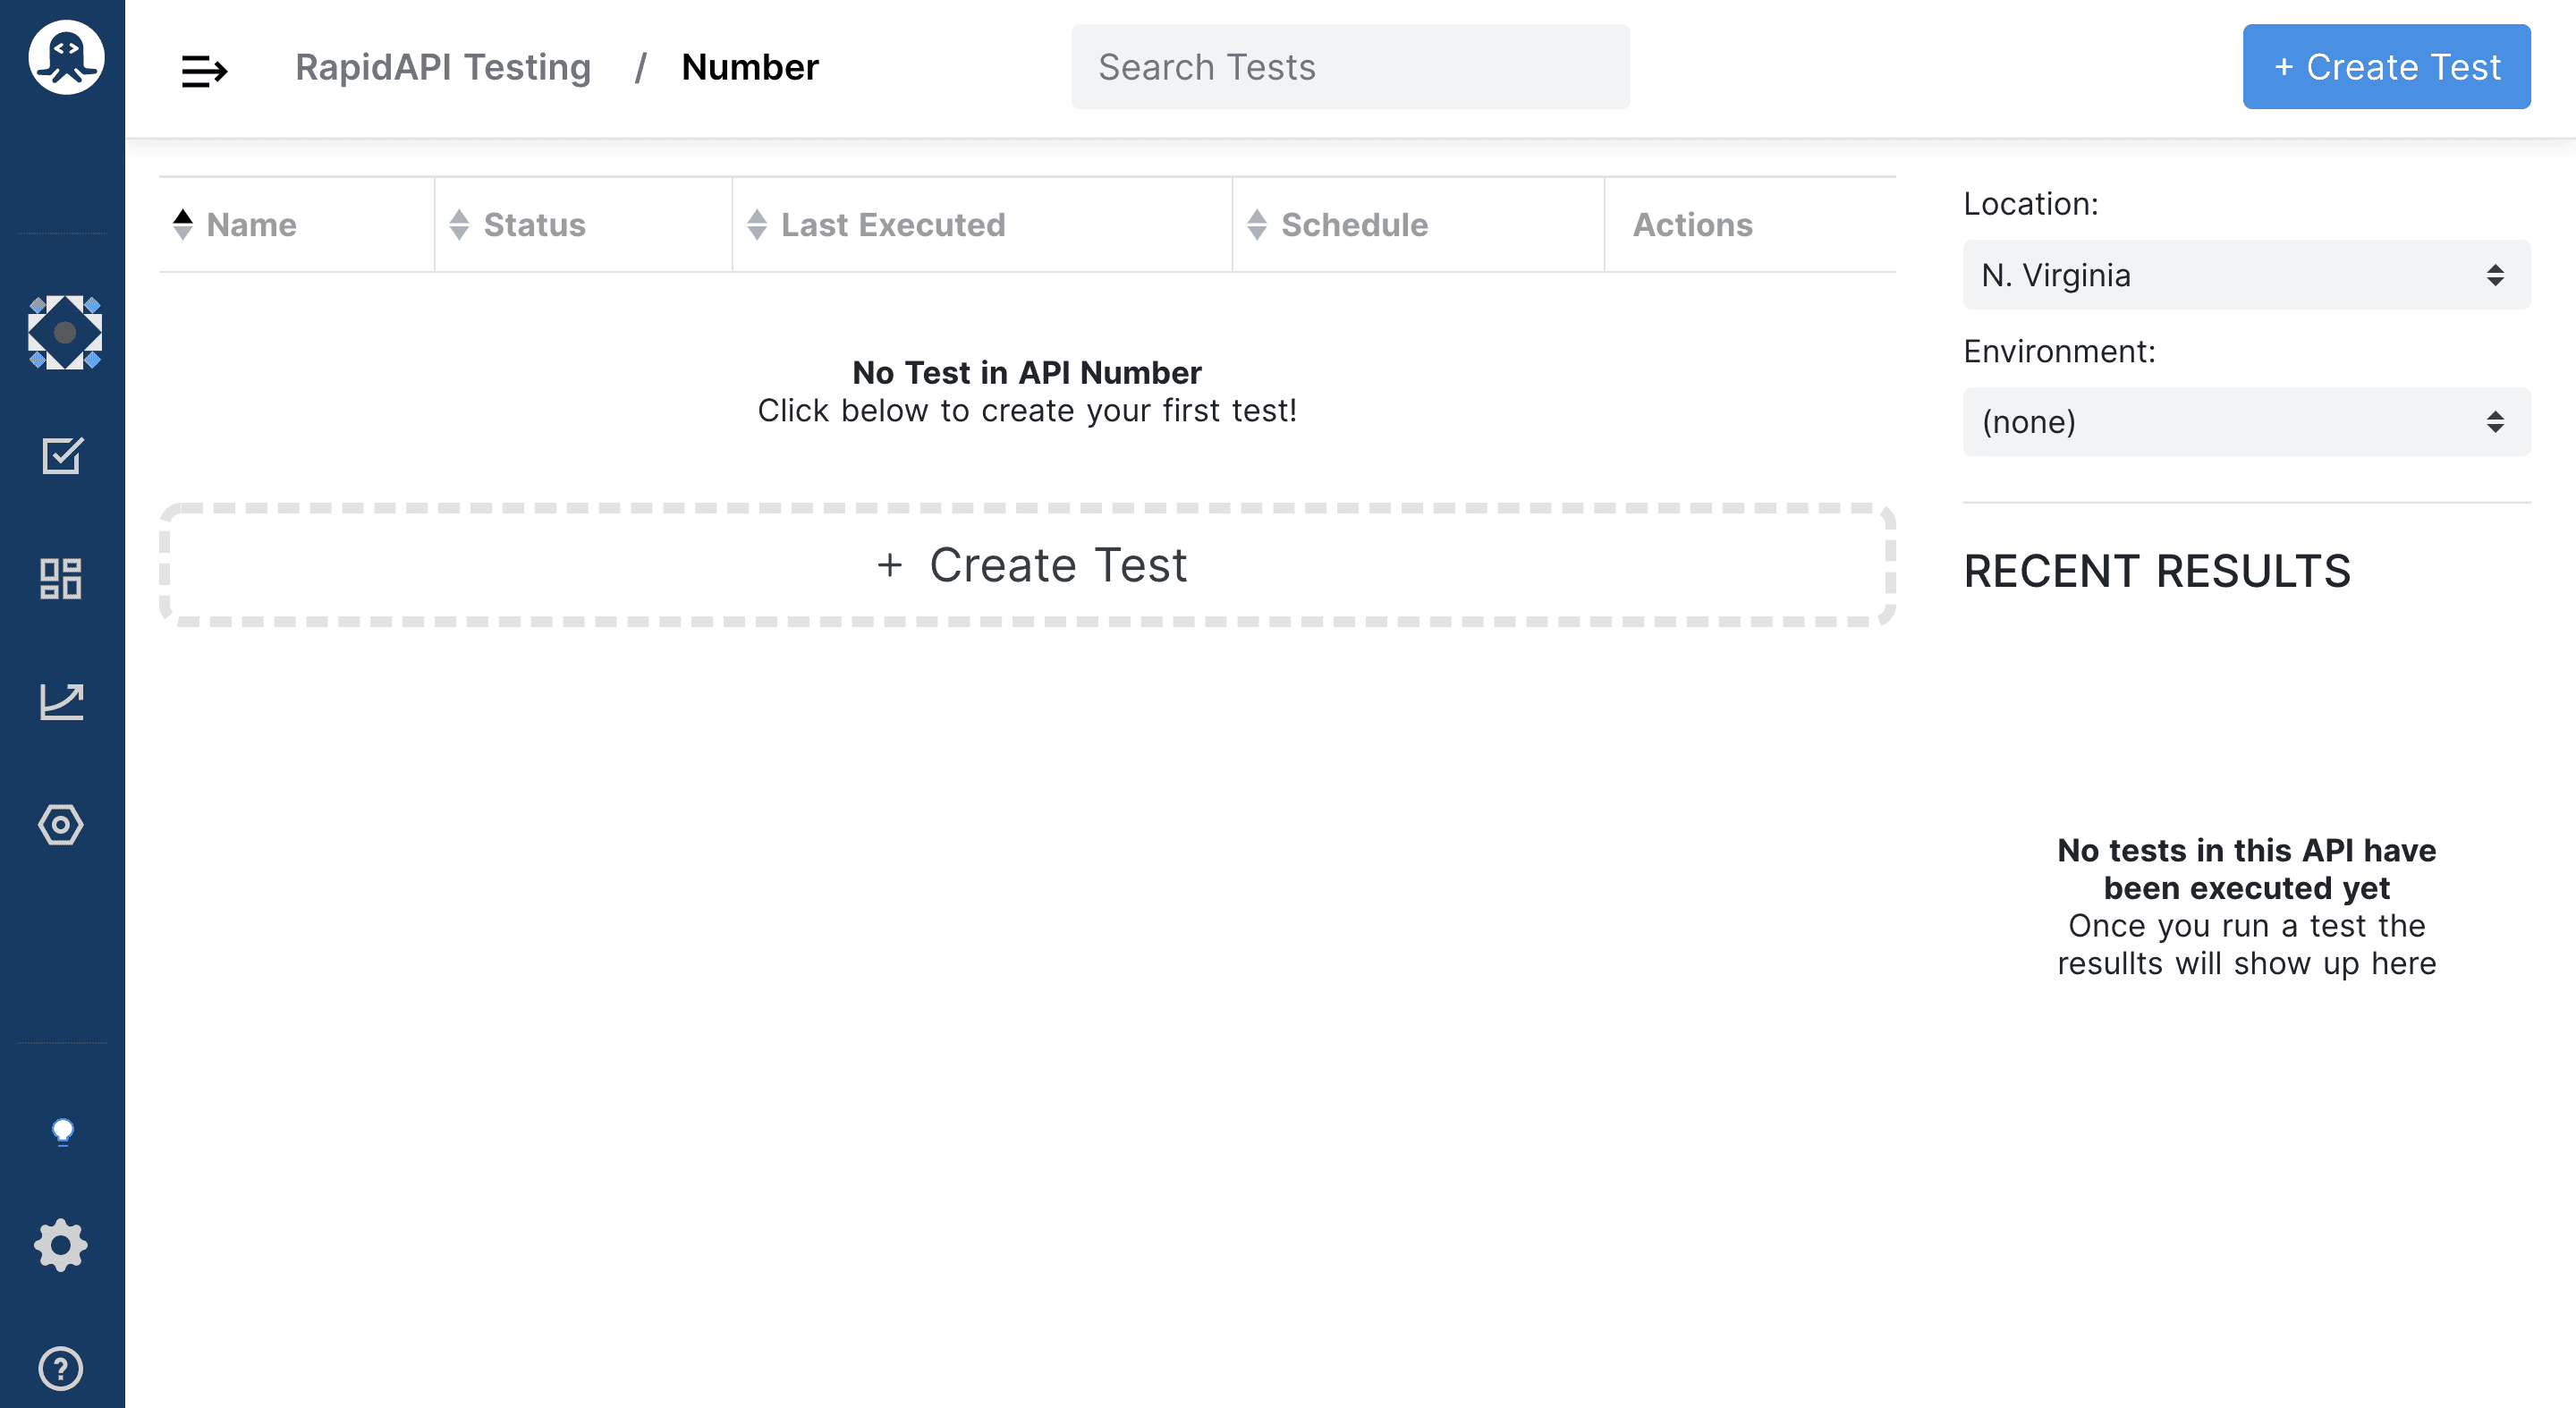Click the 'No Test in API Number' message
The image size is (2576, 1408).
[1027, 372]
